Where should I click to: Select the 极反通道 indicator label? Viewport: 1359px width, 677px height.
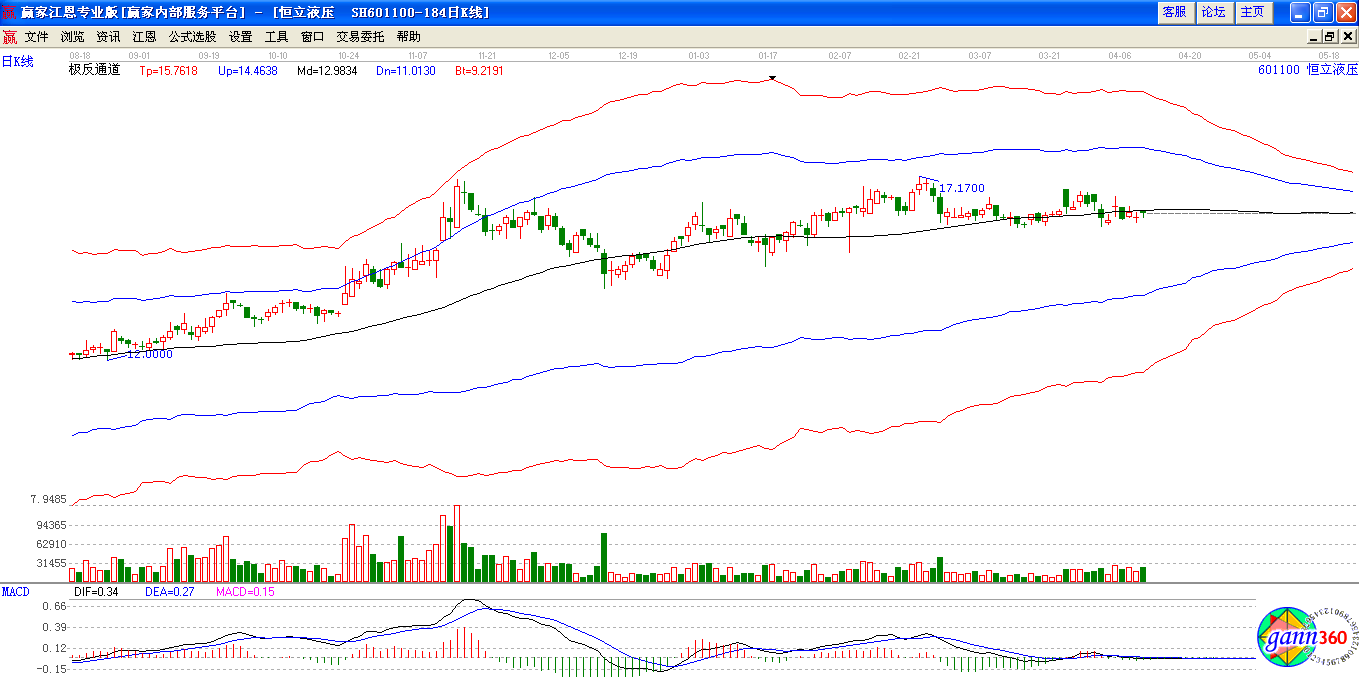click(x=94, y=70)
